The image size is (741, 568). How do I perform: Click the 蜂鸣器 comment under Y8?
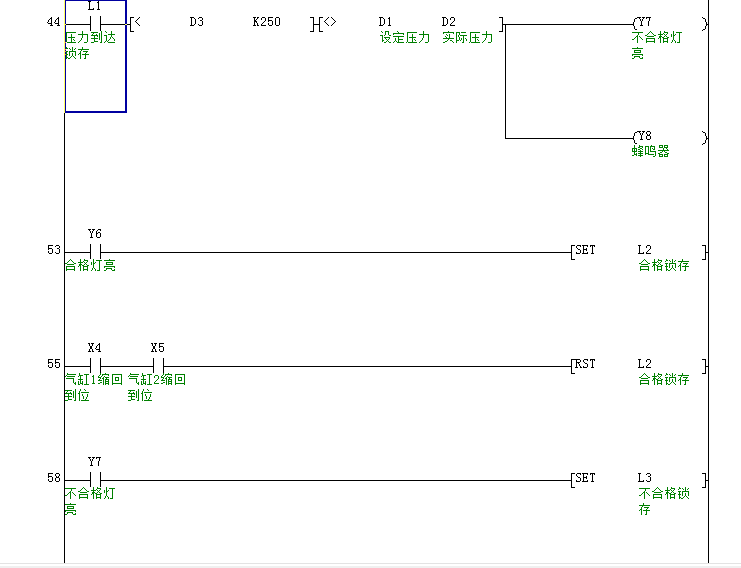click(x=650, y=152)
